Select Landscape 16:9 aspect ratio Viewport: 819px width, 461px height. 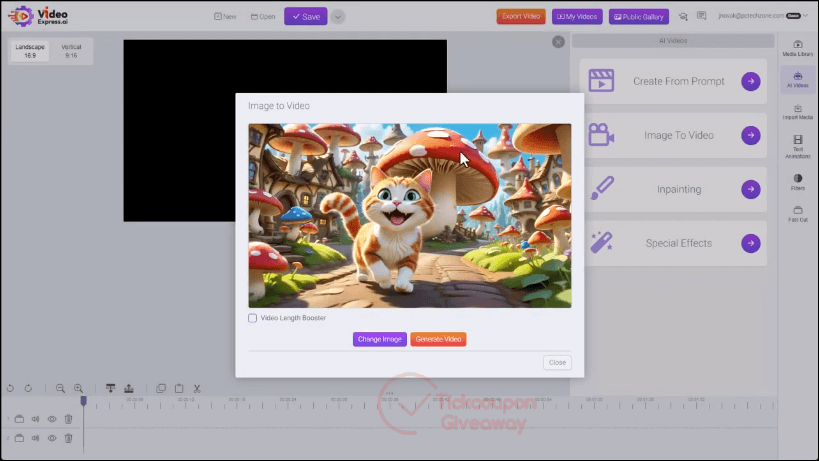(30, 51)
